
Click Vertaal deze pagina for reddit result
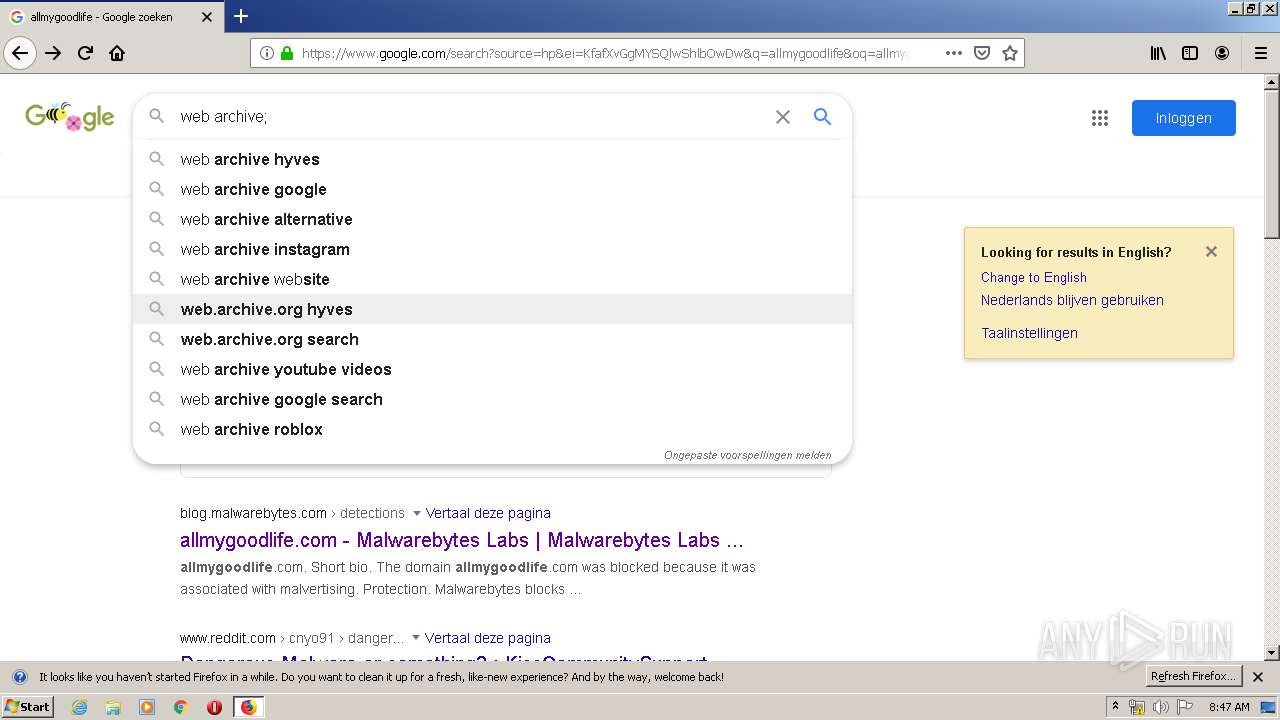(487, 638)
